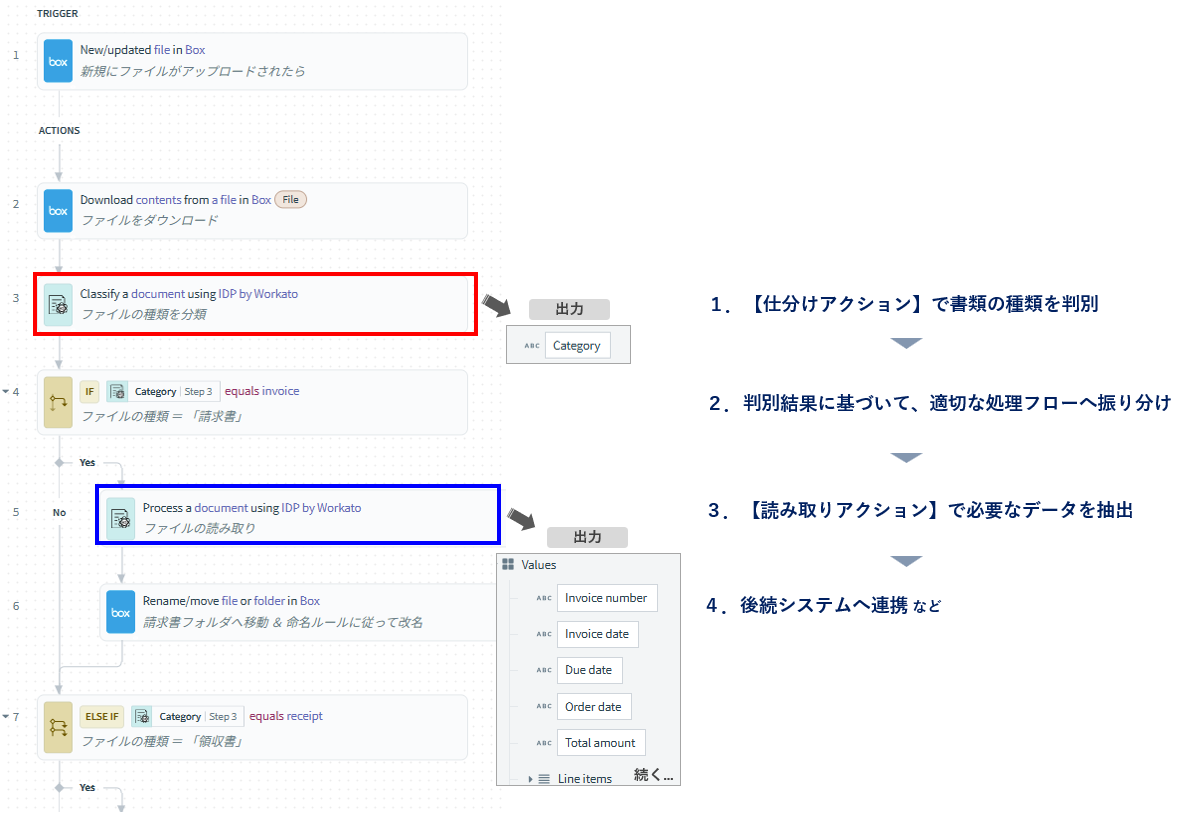Open the ELSE IF Category equals receipt step
The width and height of the screenshot is (1185, 817).
coord(252,728)
